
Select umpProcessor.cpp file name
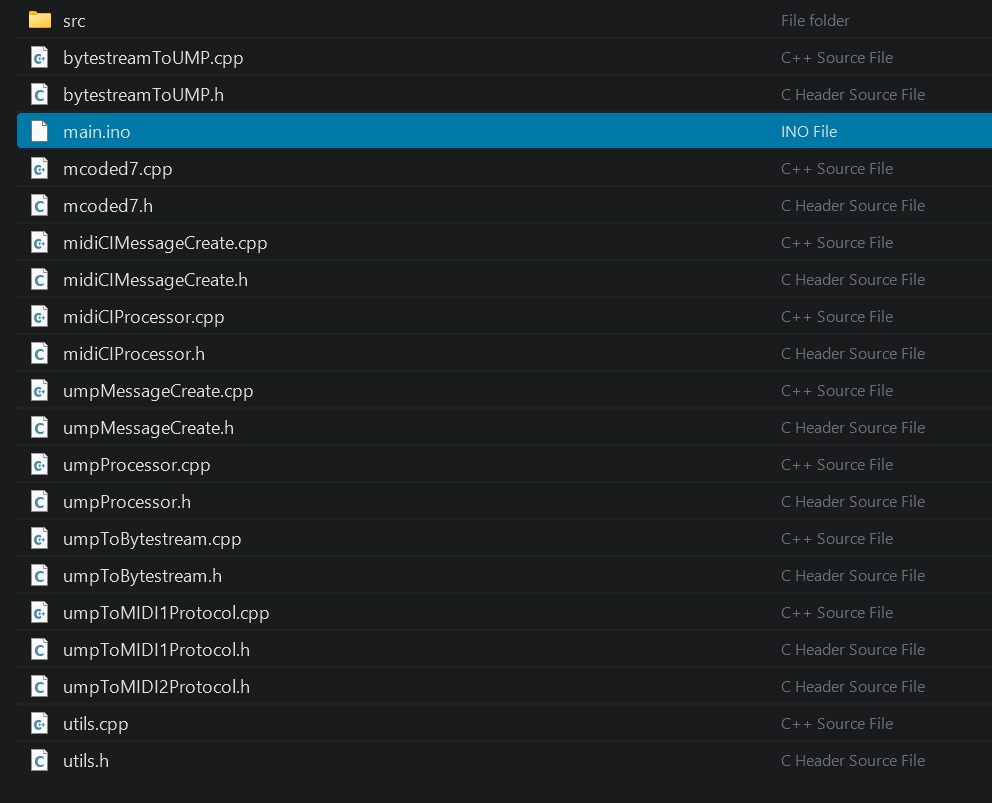(x=136, y=465)
